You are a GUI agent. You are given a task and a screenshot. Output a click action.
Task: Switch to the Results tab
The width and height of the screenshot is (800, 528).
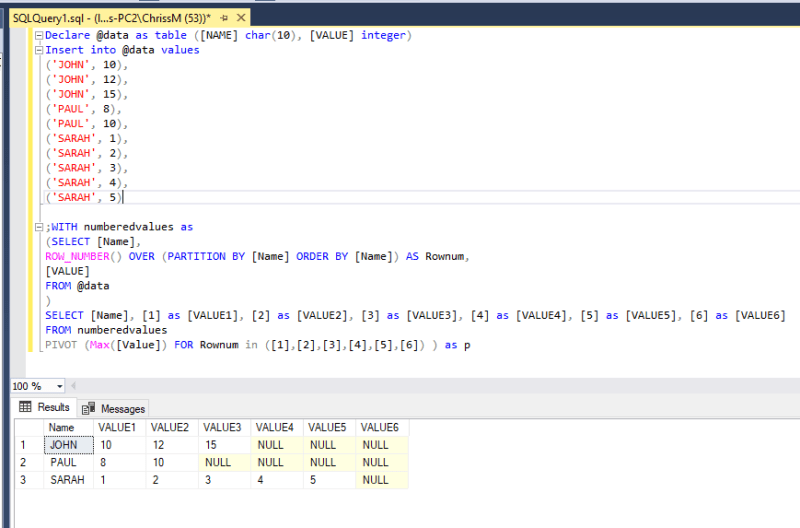pyautogui.click(x=44, y=407)
